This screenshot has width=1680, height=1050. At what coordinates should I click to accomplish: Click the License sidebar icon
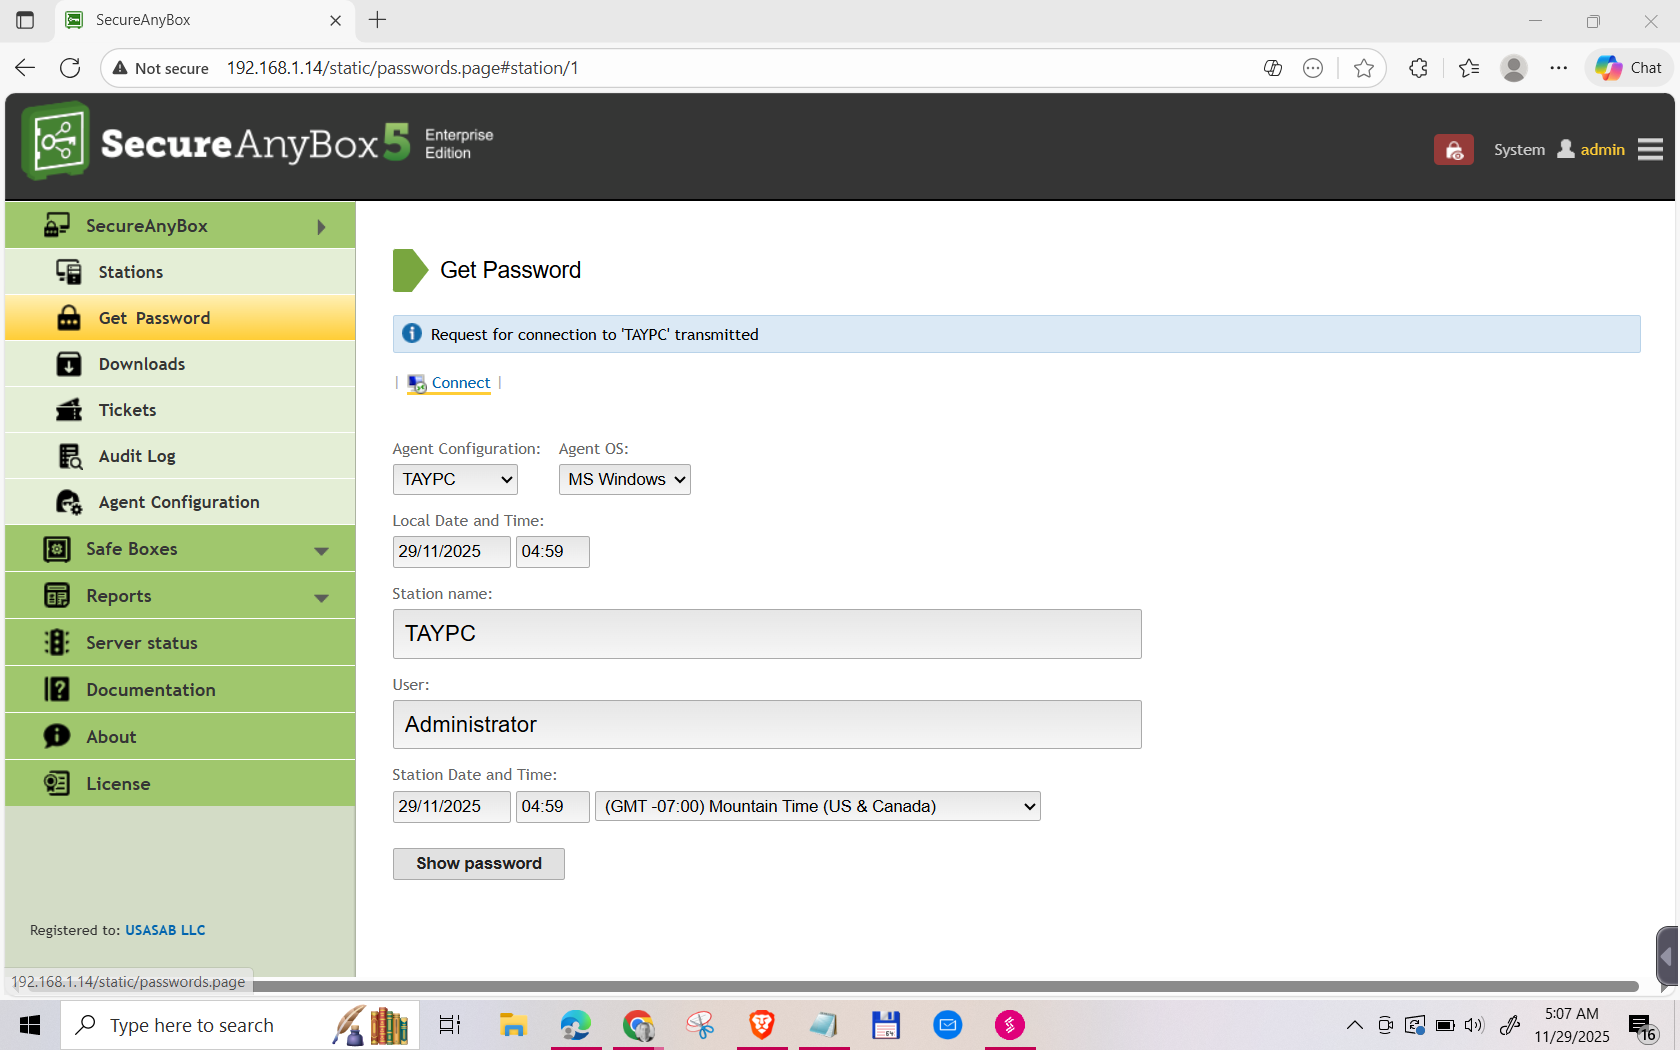[57, 784]
